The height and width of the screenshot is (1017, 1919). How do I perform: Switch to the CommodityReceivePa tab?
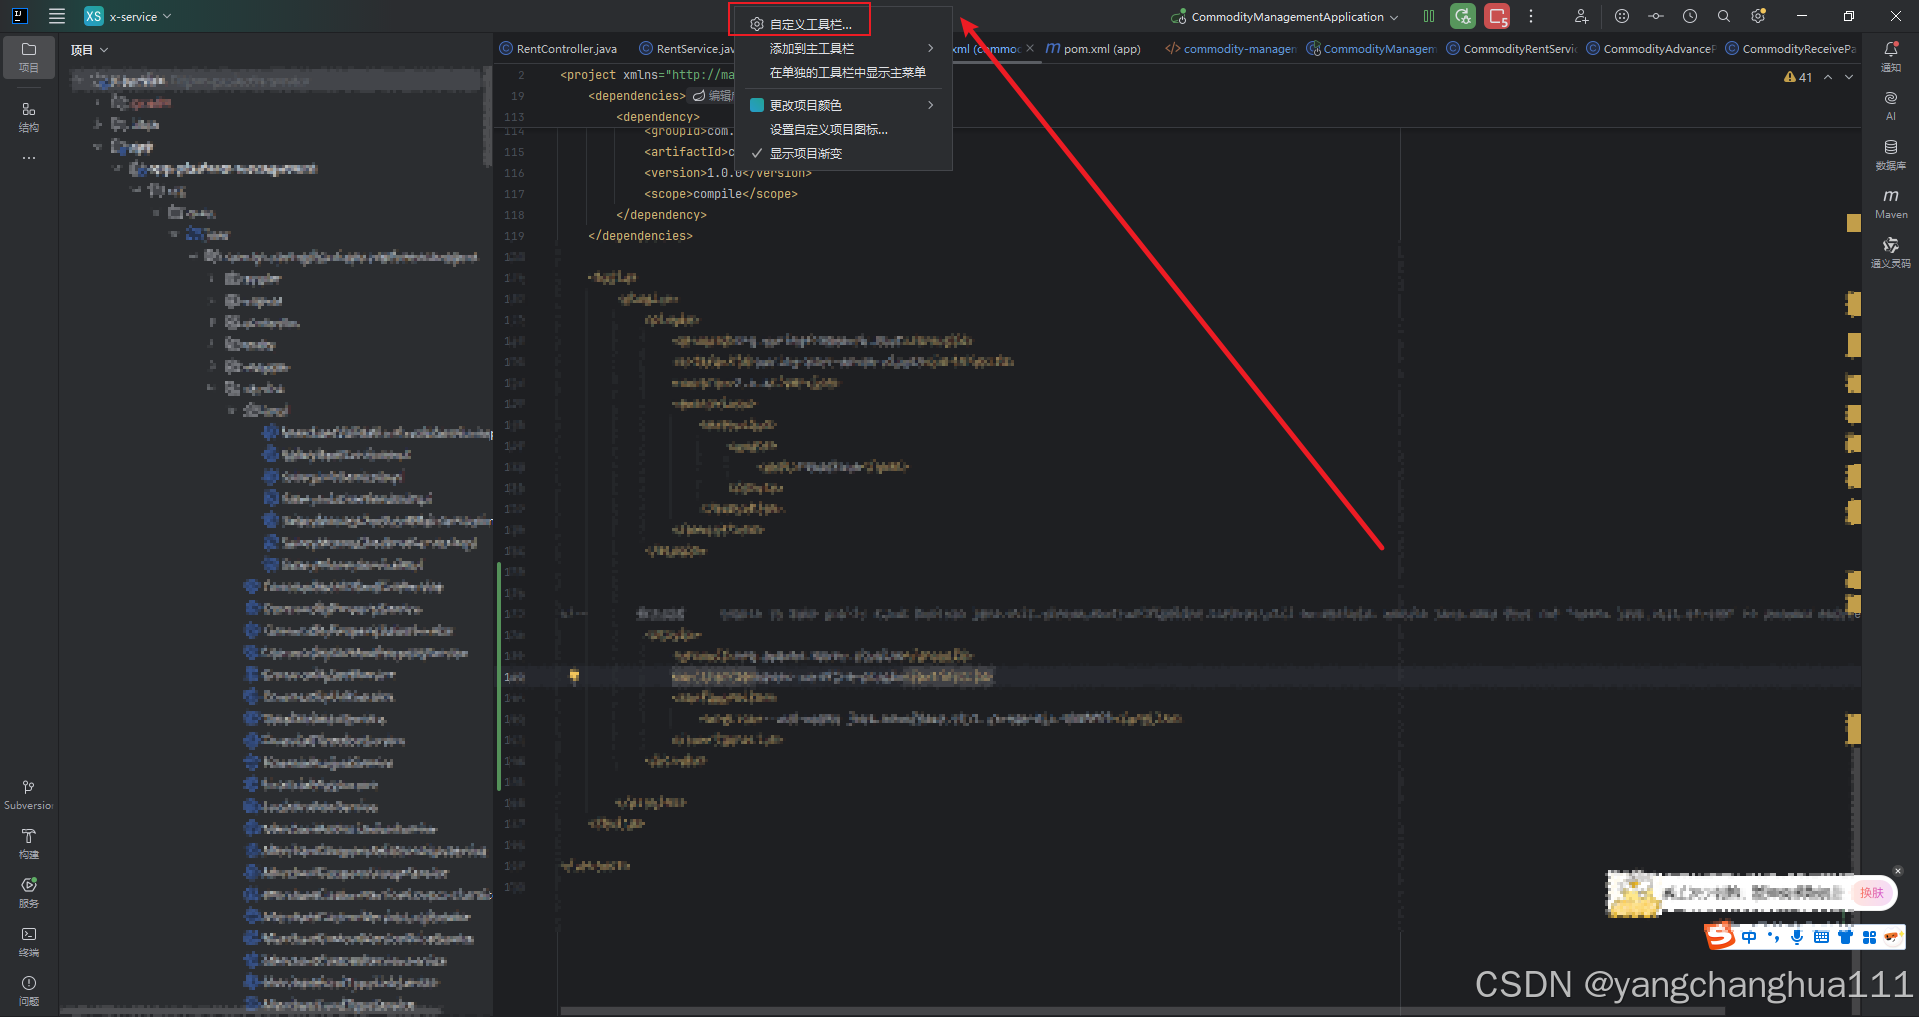(x=1790, y=49)
